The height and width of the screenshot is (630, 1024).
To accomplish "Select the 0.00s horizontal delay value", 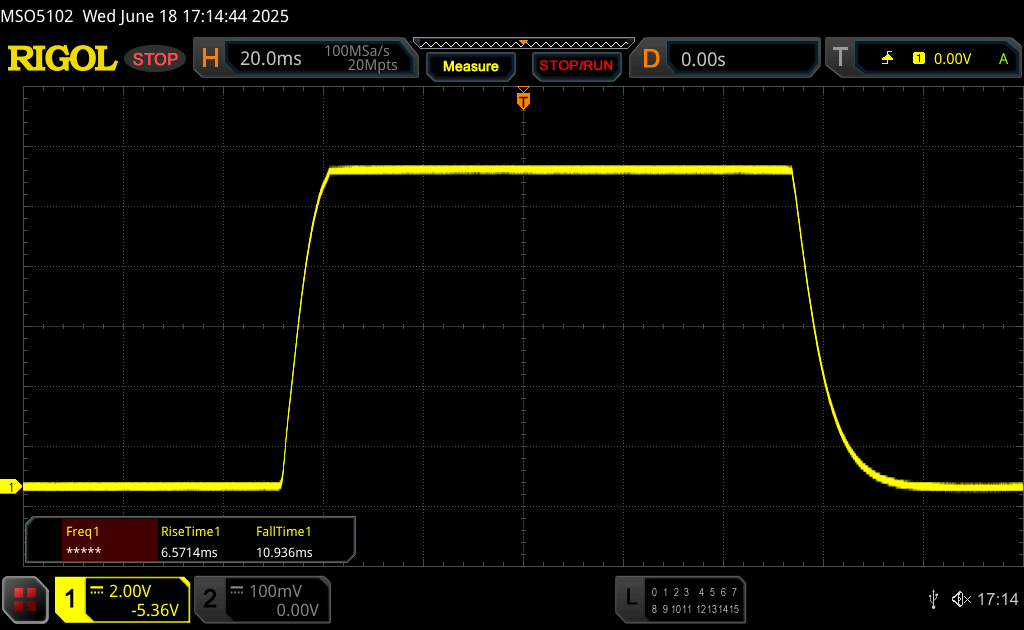I will click(x=703, y=59).
